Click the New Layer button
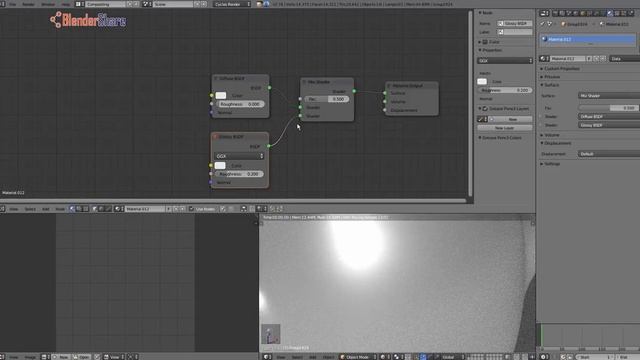Image resolution: width=640 pixels, height=360 pixels. 504,128
